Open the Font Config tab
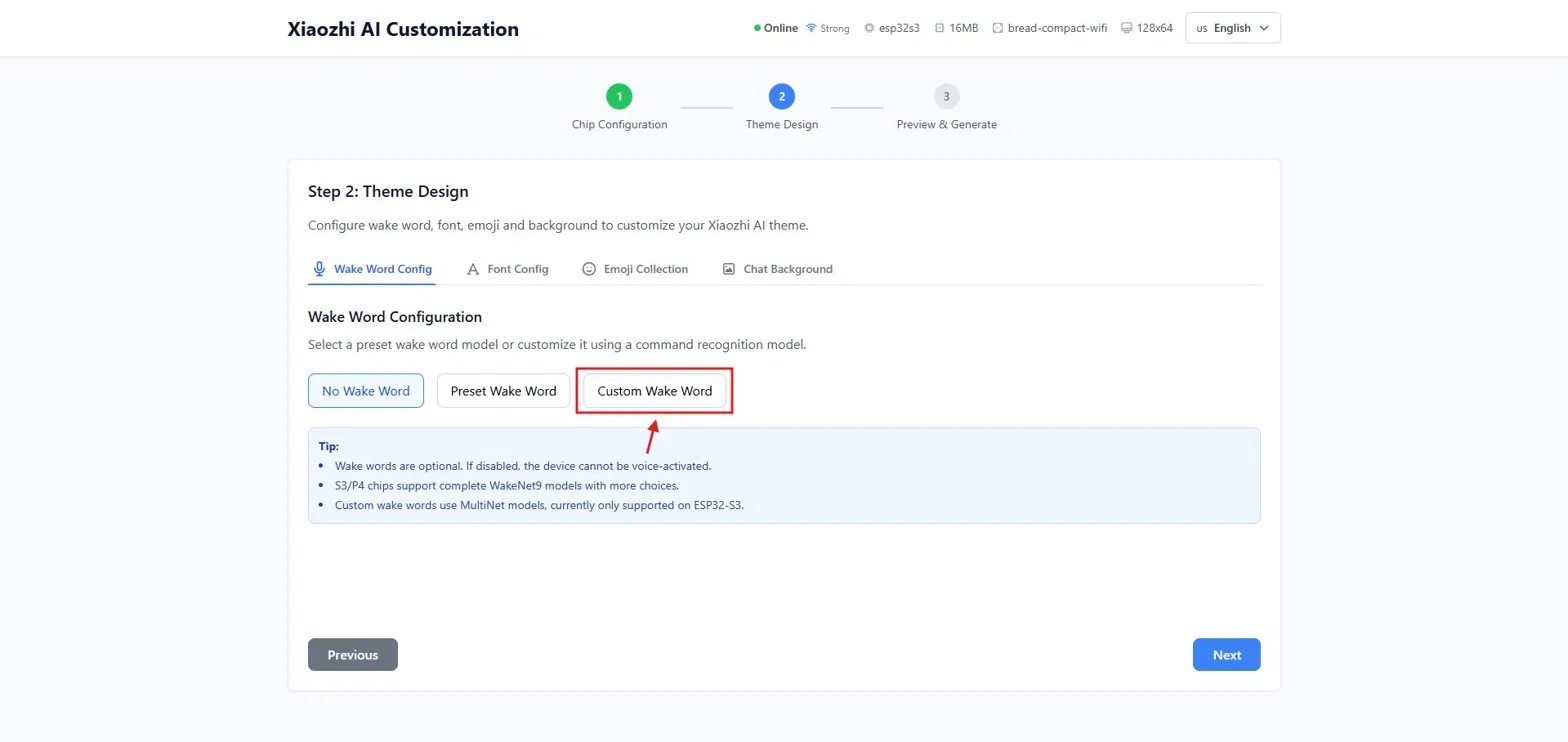Image resolution: width=1568 pixels, height=742 pixels. (508, 269)
